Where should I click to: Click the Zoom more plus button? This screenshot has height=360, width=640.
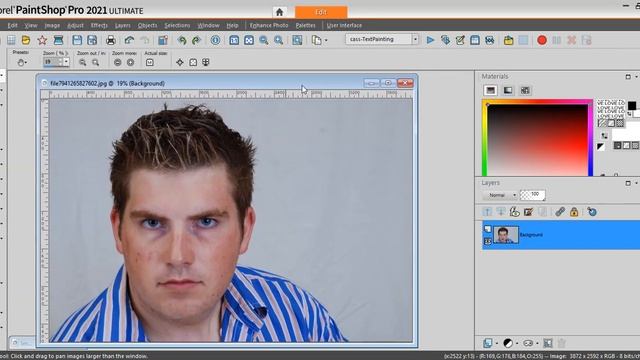[x=131, y=62]
